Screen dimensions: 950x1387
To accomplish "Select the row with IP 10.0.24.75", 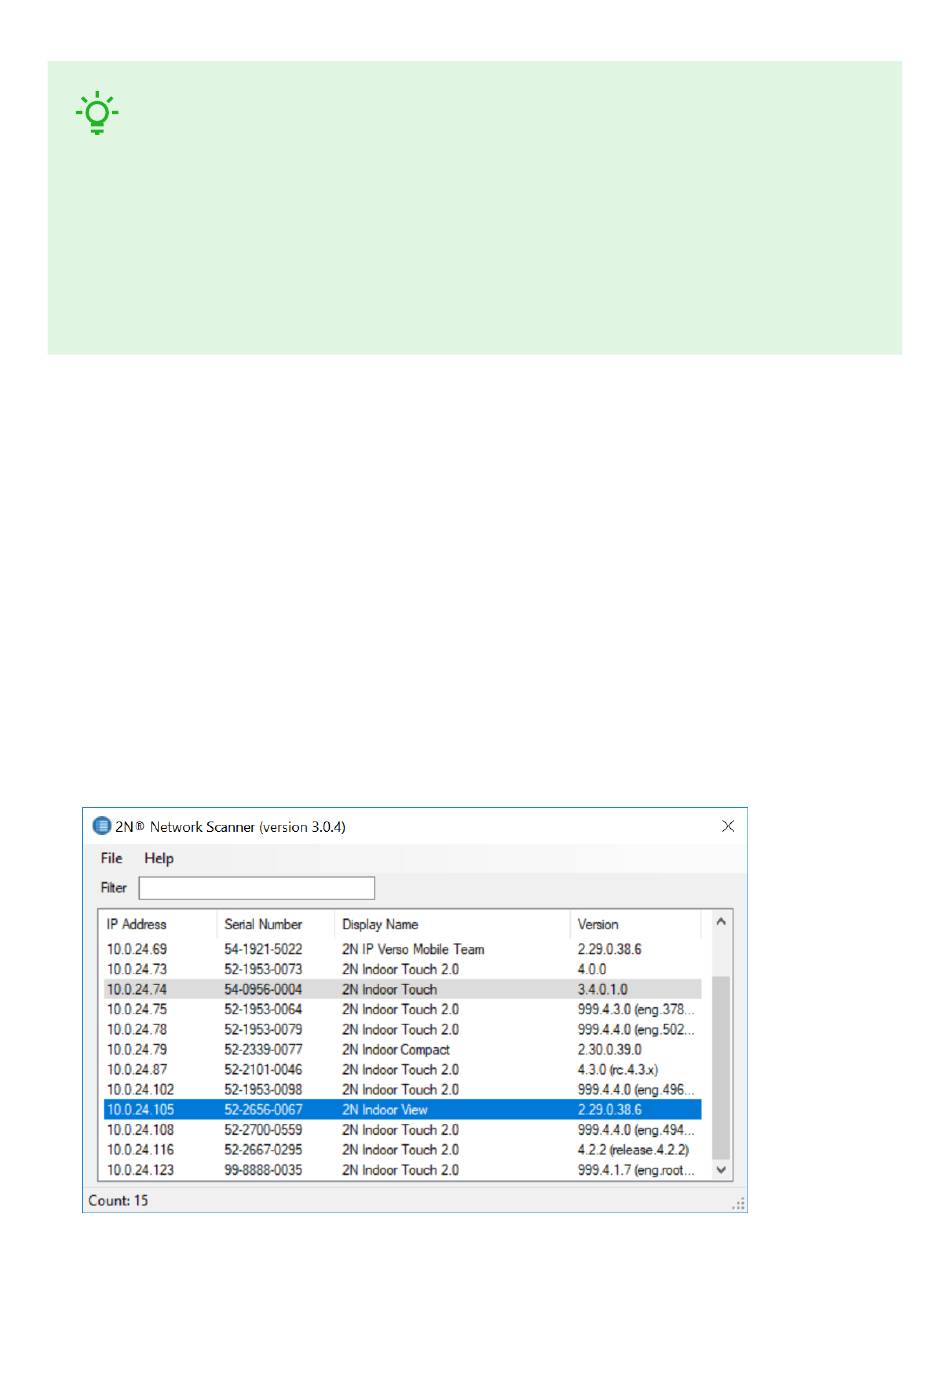I will click(x=402, y=1009).
